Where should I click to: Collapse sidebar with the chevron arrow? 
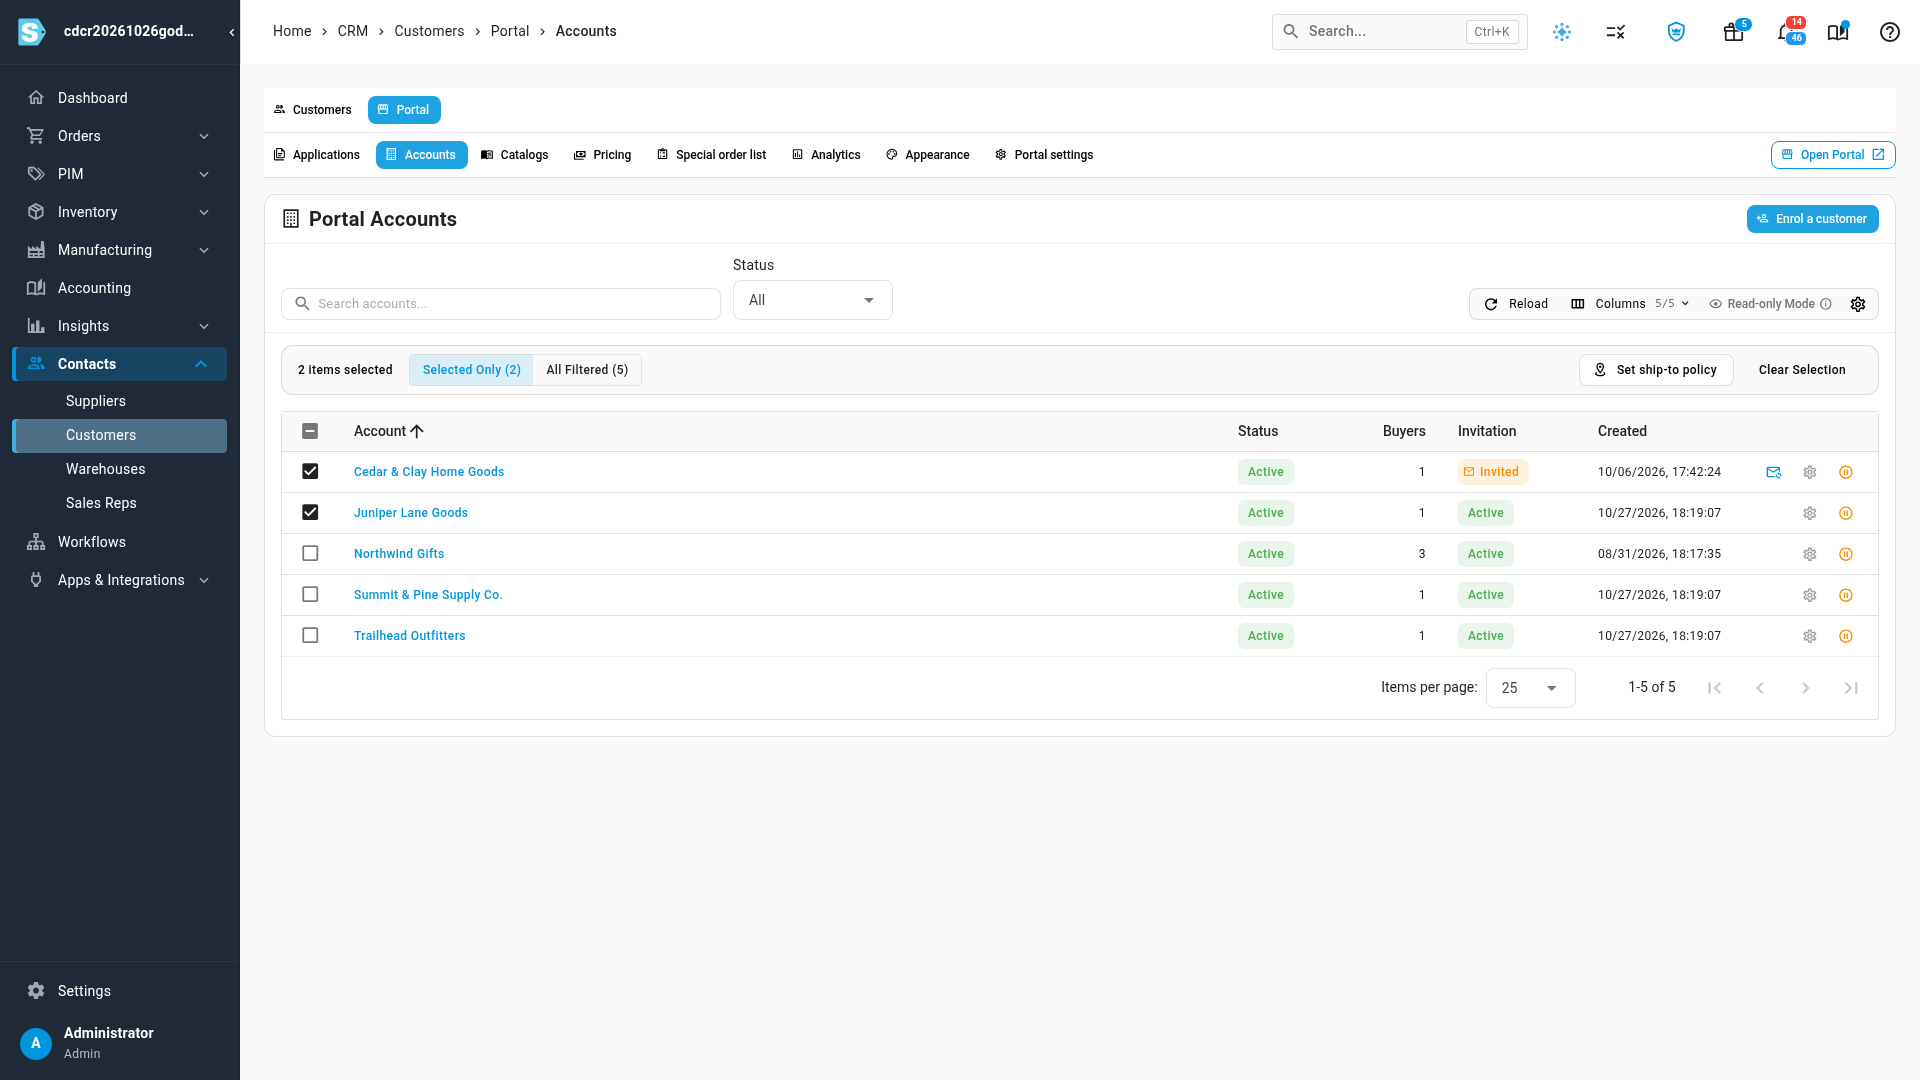pyautogui.click(x=232, y=32)
